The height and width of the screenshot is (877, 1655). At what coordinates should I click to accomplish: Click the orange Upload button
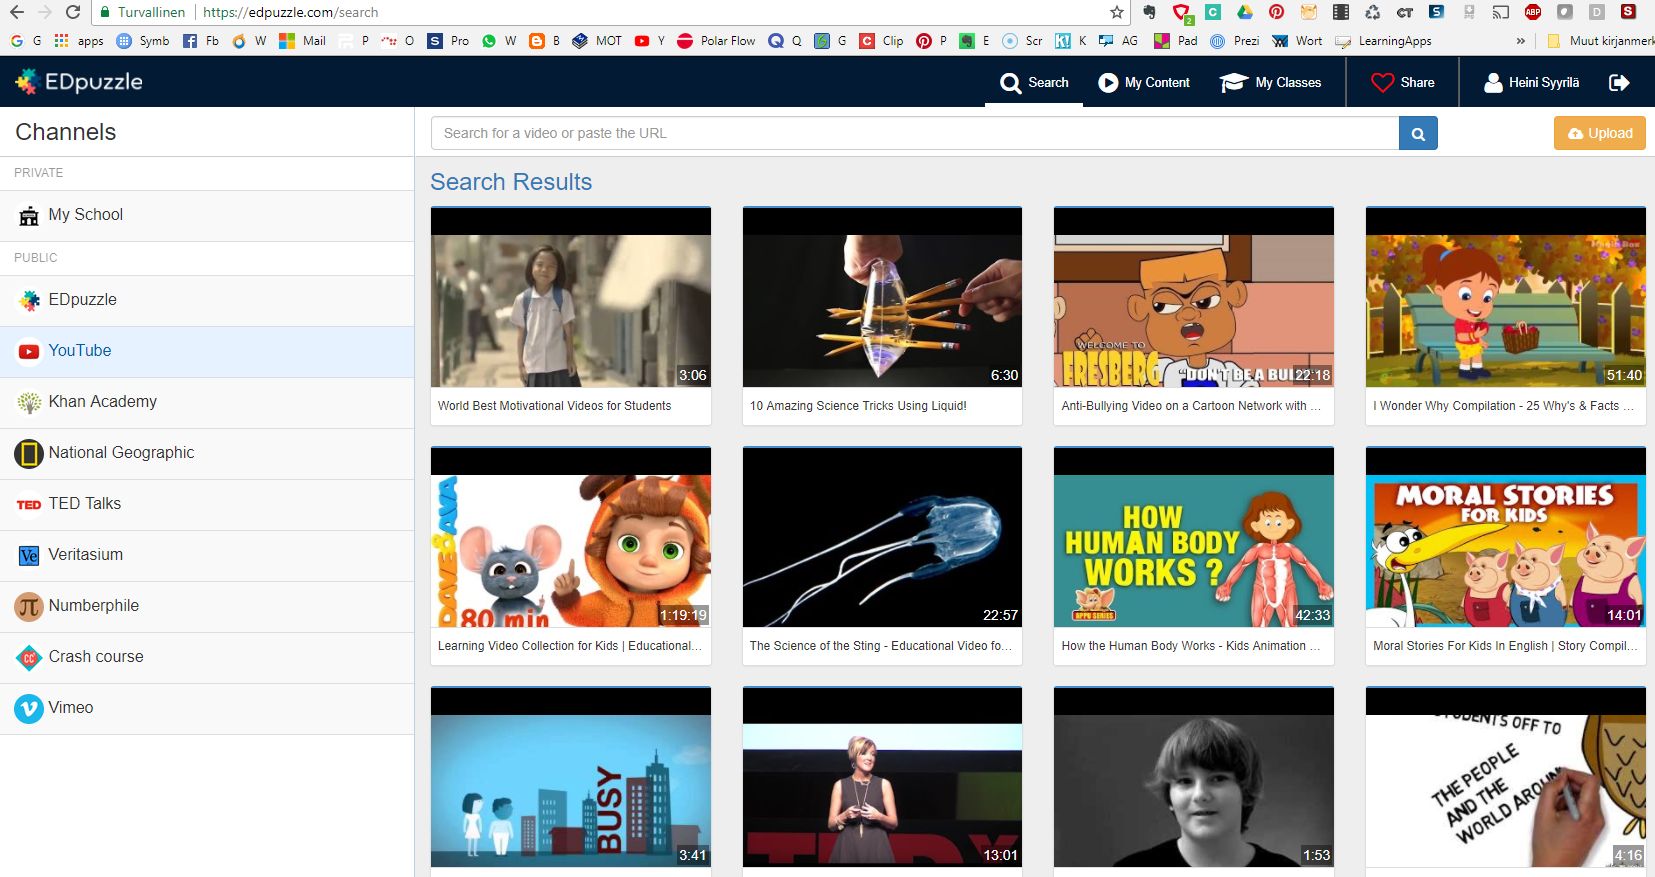tap(1599, 133)
